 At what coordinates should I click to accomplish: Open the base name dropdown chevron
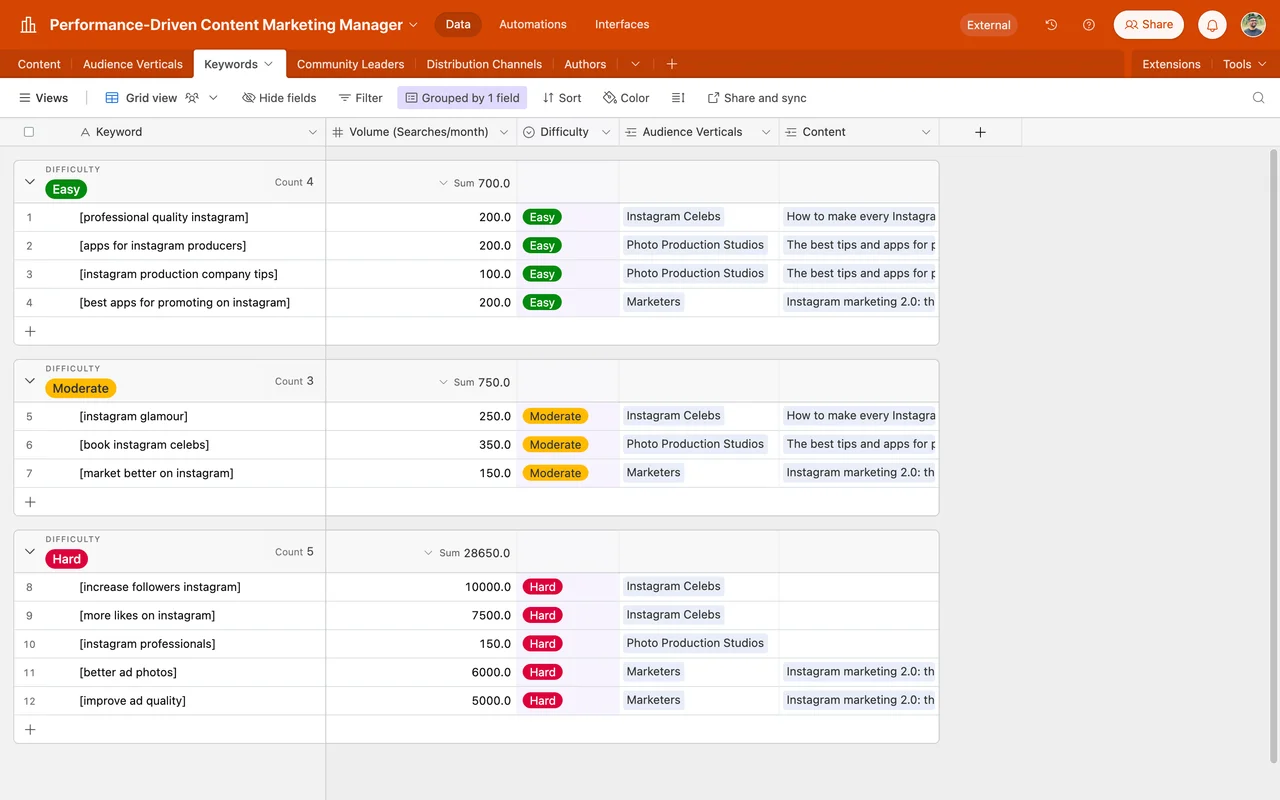pos(414,25)
